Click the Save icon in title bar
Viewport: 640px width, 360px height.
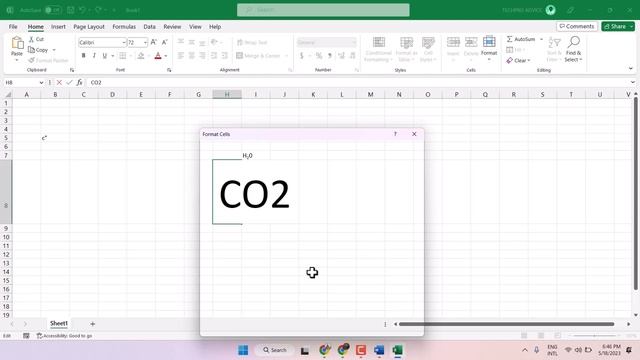click(x=70, y=10)
